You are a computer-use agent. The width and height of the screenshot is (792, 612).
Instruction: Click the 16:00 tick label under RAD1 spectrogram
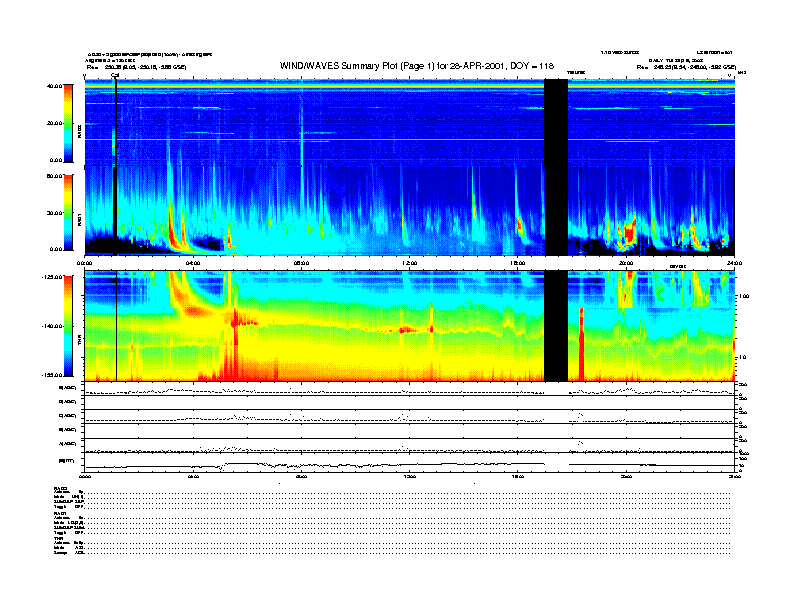(518, 263)
